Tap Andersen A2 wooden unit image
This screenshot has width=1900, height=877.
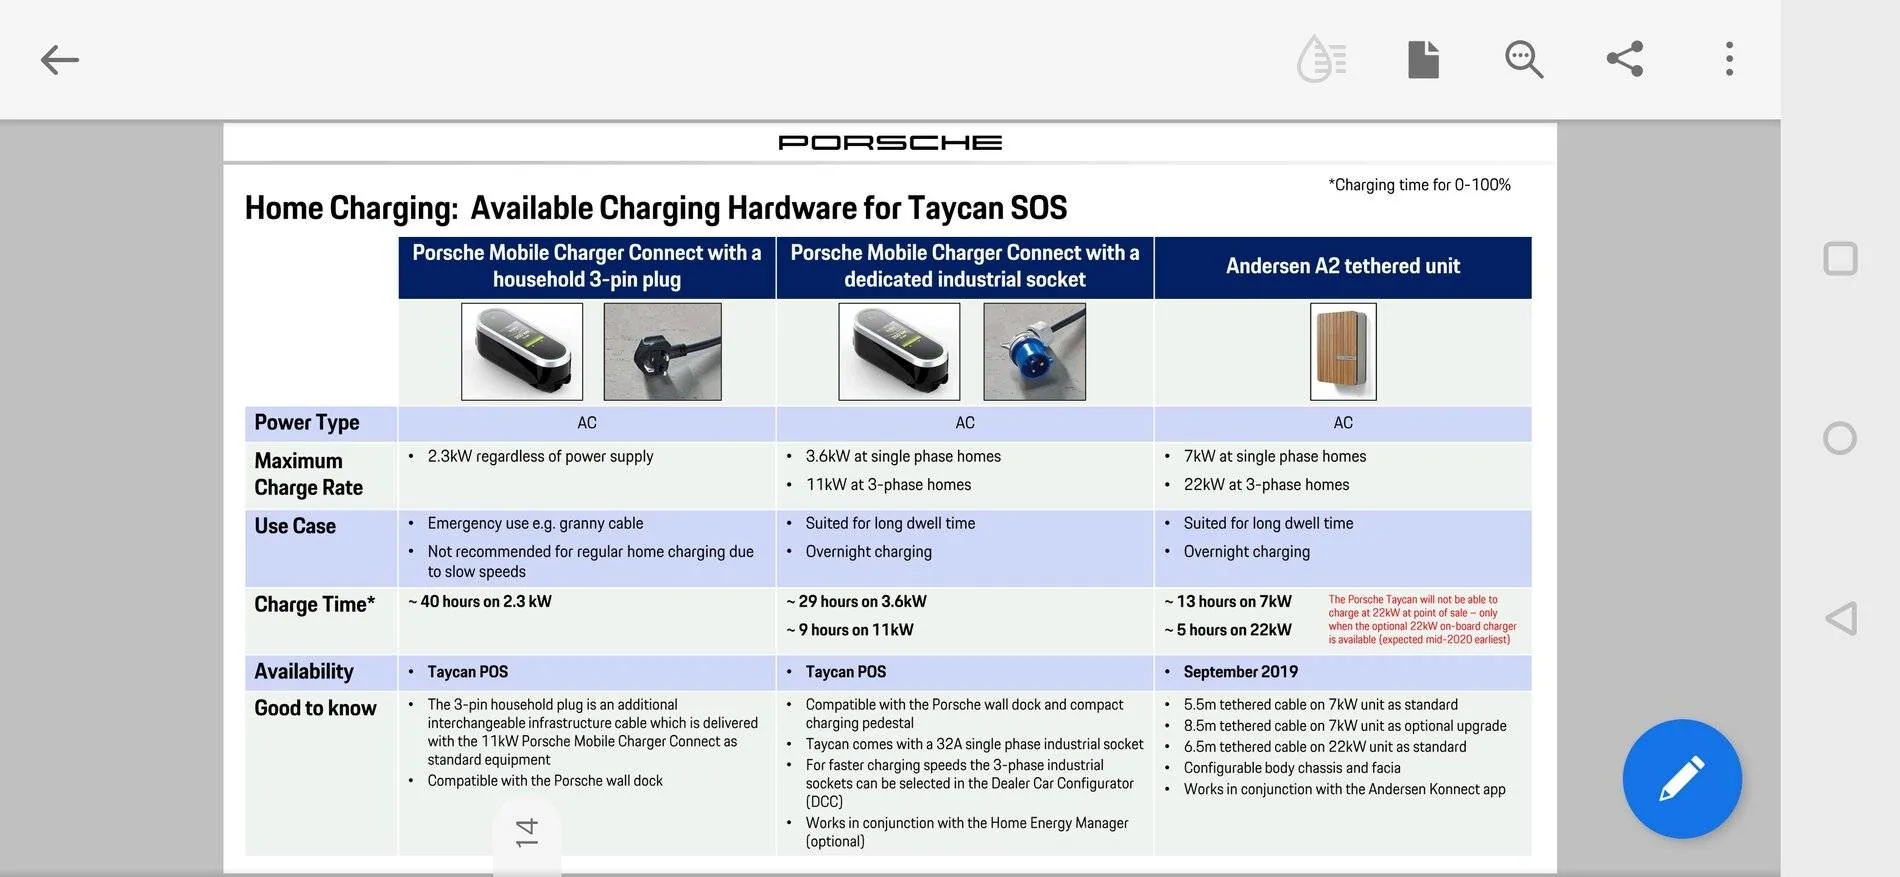1343,351
